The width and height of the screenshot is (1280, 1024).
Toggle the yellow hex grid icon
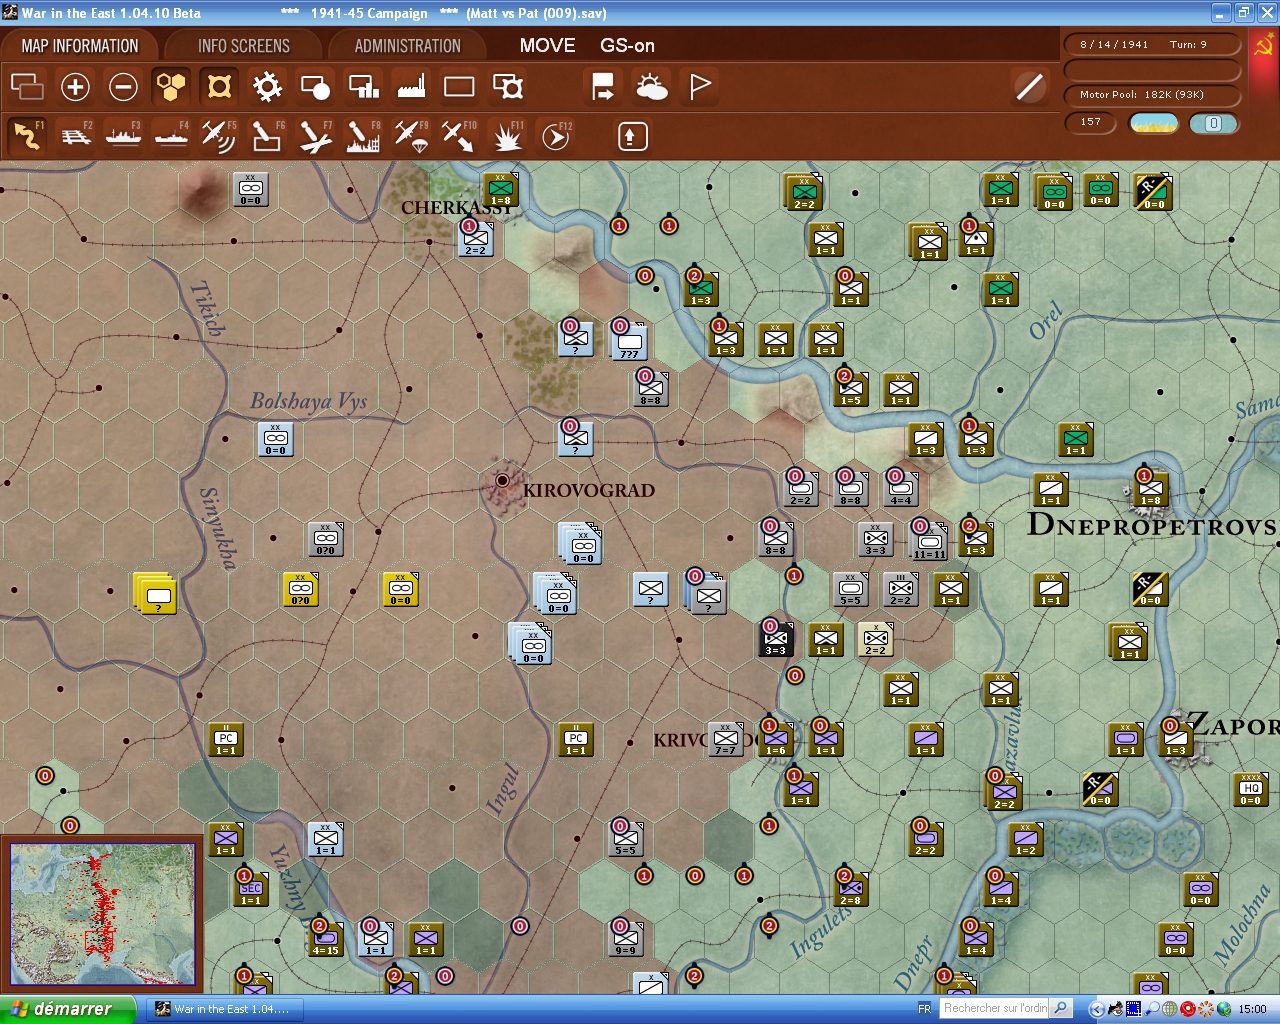tap(171, 87)
